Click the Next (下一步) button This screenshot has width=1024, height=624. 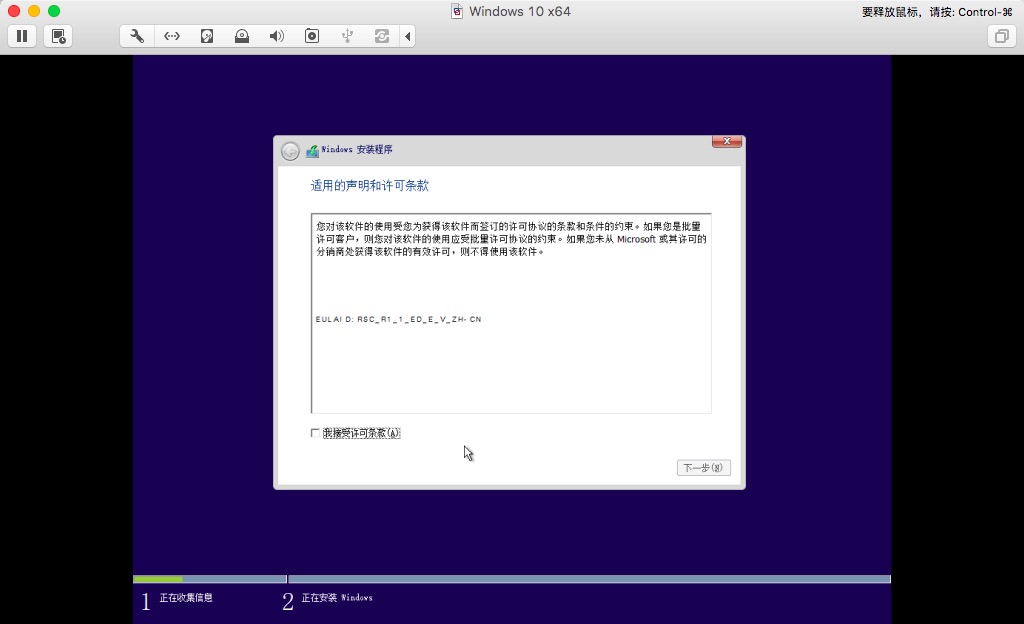tap(703, 467)
